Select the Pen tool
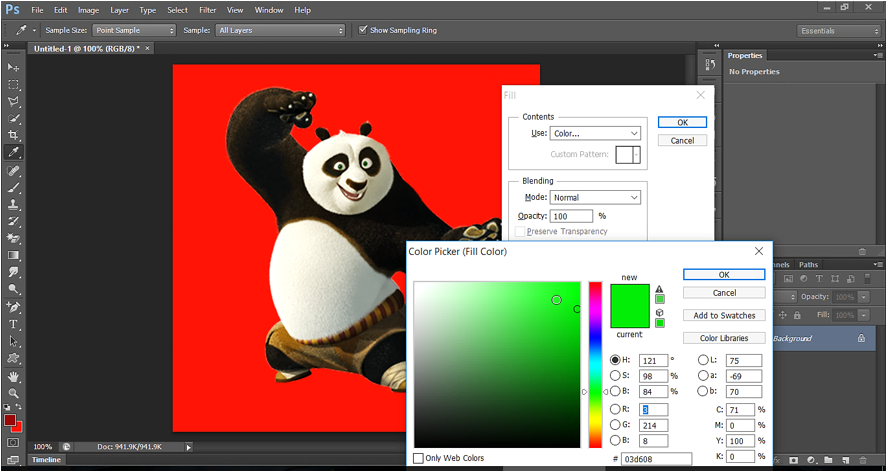Viewport: 887px width, 472px height. pos(13,307)
